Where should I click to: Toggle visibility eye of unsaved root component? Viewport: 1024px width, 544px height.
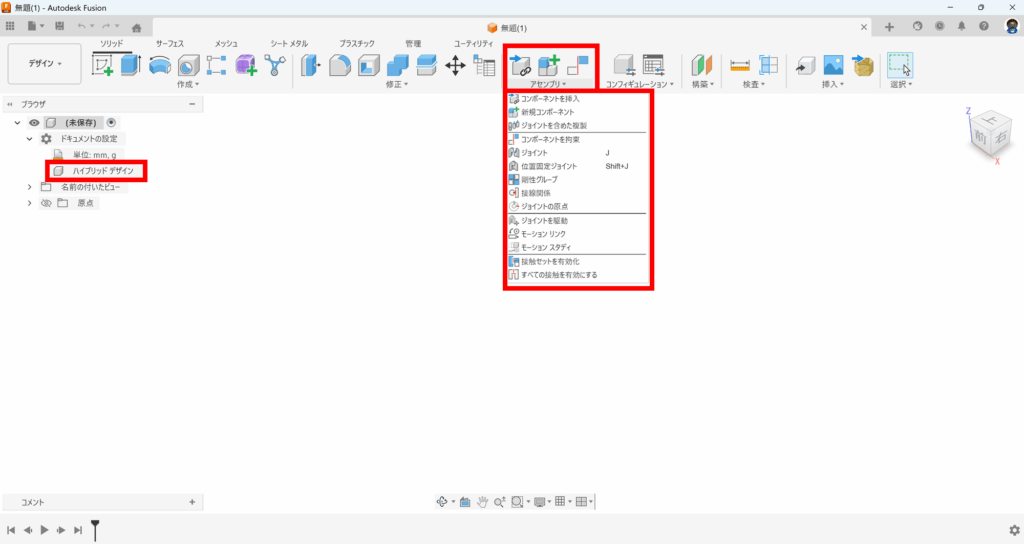tap(35, 122)
